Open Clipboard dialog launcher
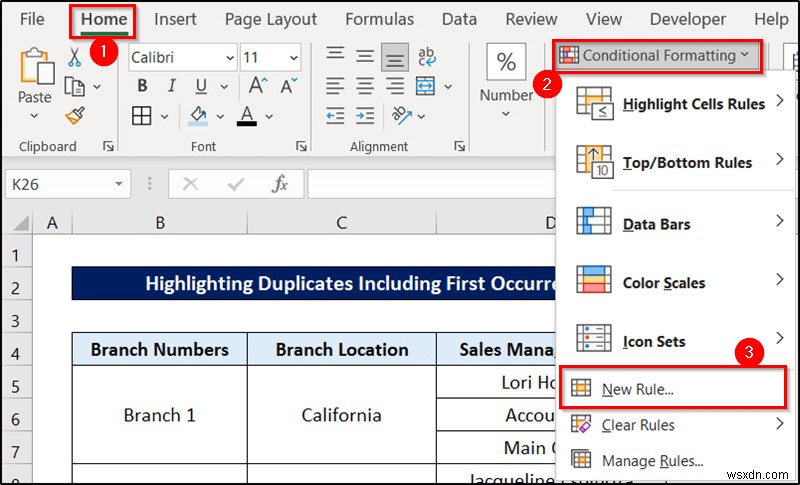 pyautogui.click(x=108, y=146)
